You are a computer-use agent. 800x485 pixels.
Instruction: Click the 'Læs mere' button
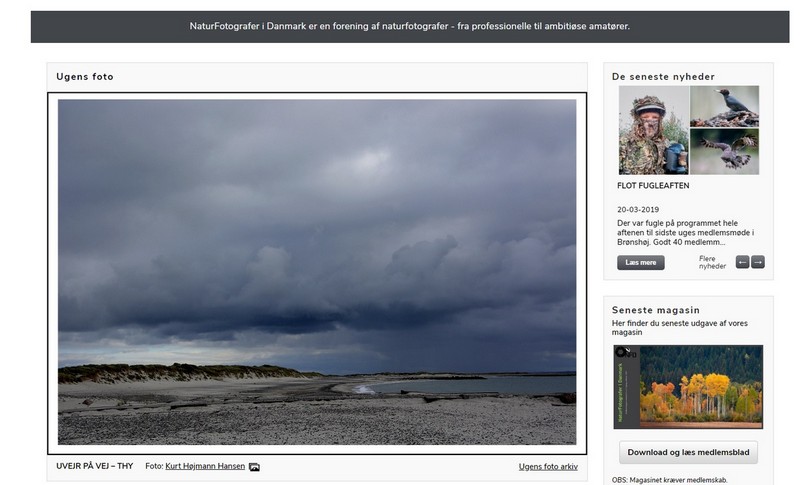tap(641, 262)
